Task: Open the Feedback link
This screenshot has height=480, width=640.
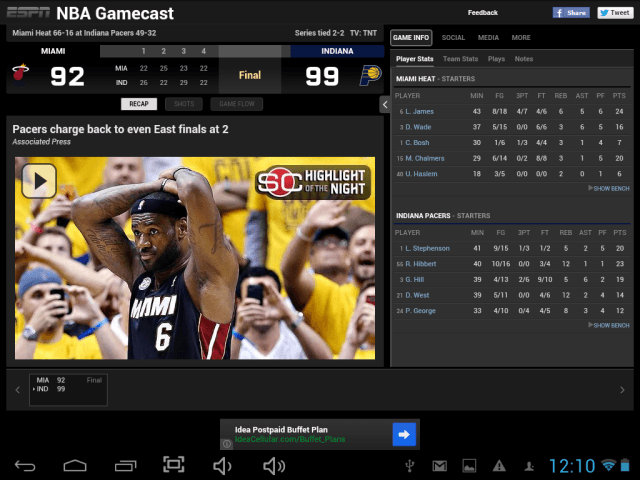Action: (x=482, y=13)
